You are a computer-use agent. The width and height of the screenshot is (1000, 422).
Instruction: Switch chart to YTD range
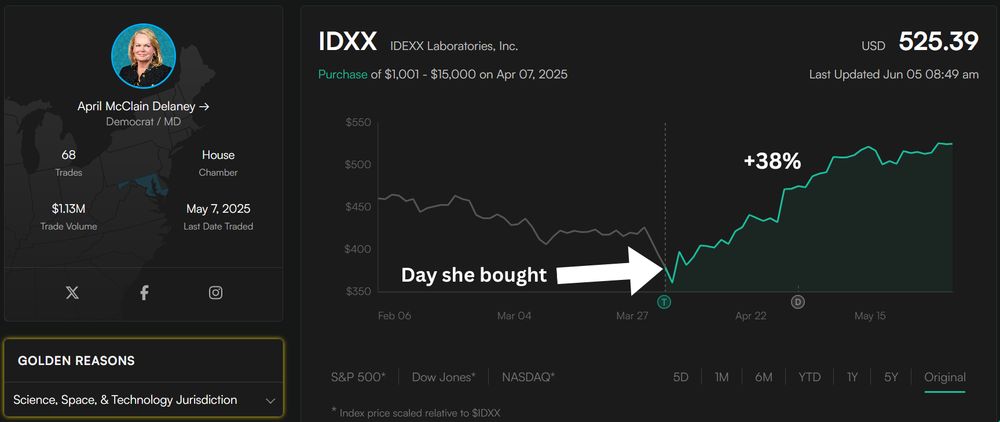(x=809, y=377)
